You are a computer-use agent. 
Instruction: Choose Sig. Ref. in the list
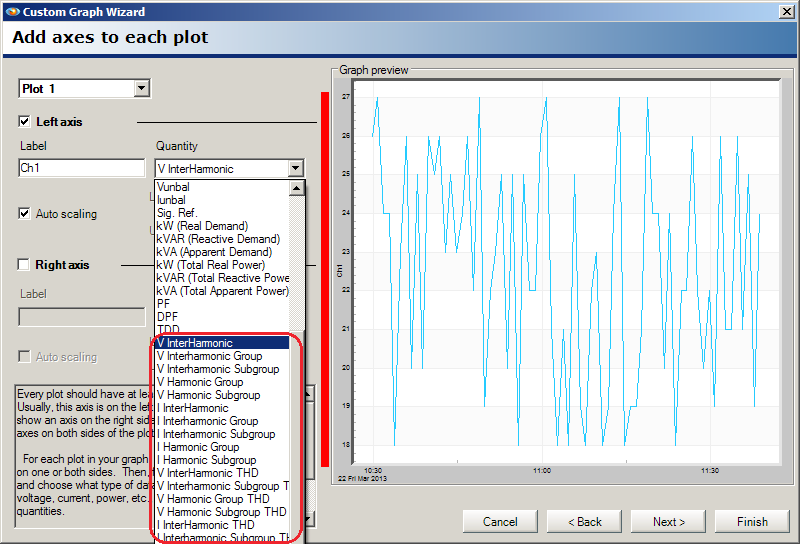point(222,213)
